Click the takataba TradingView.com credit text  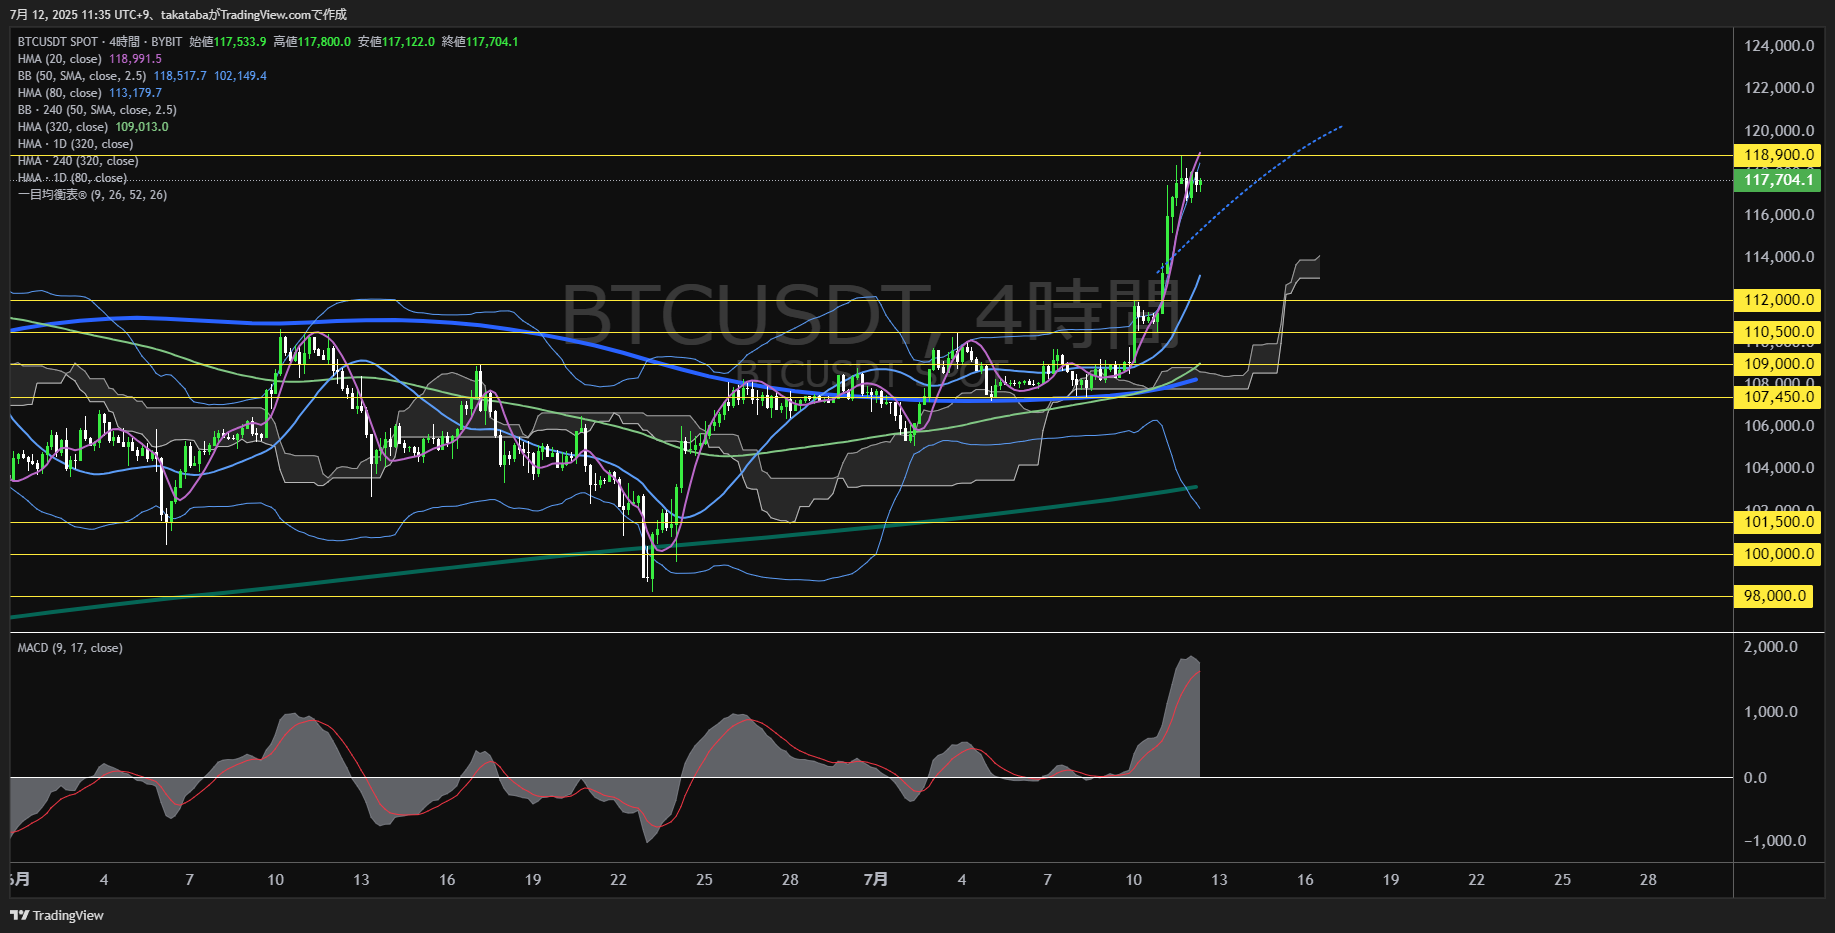pyautogui.click(x=254, y=14)
